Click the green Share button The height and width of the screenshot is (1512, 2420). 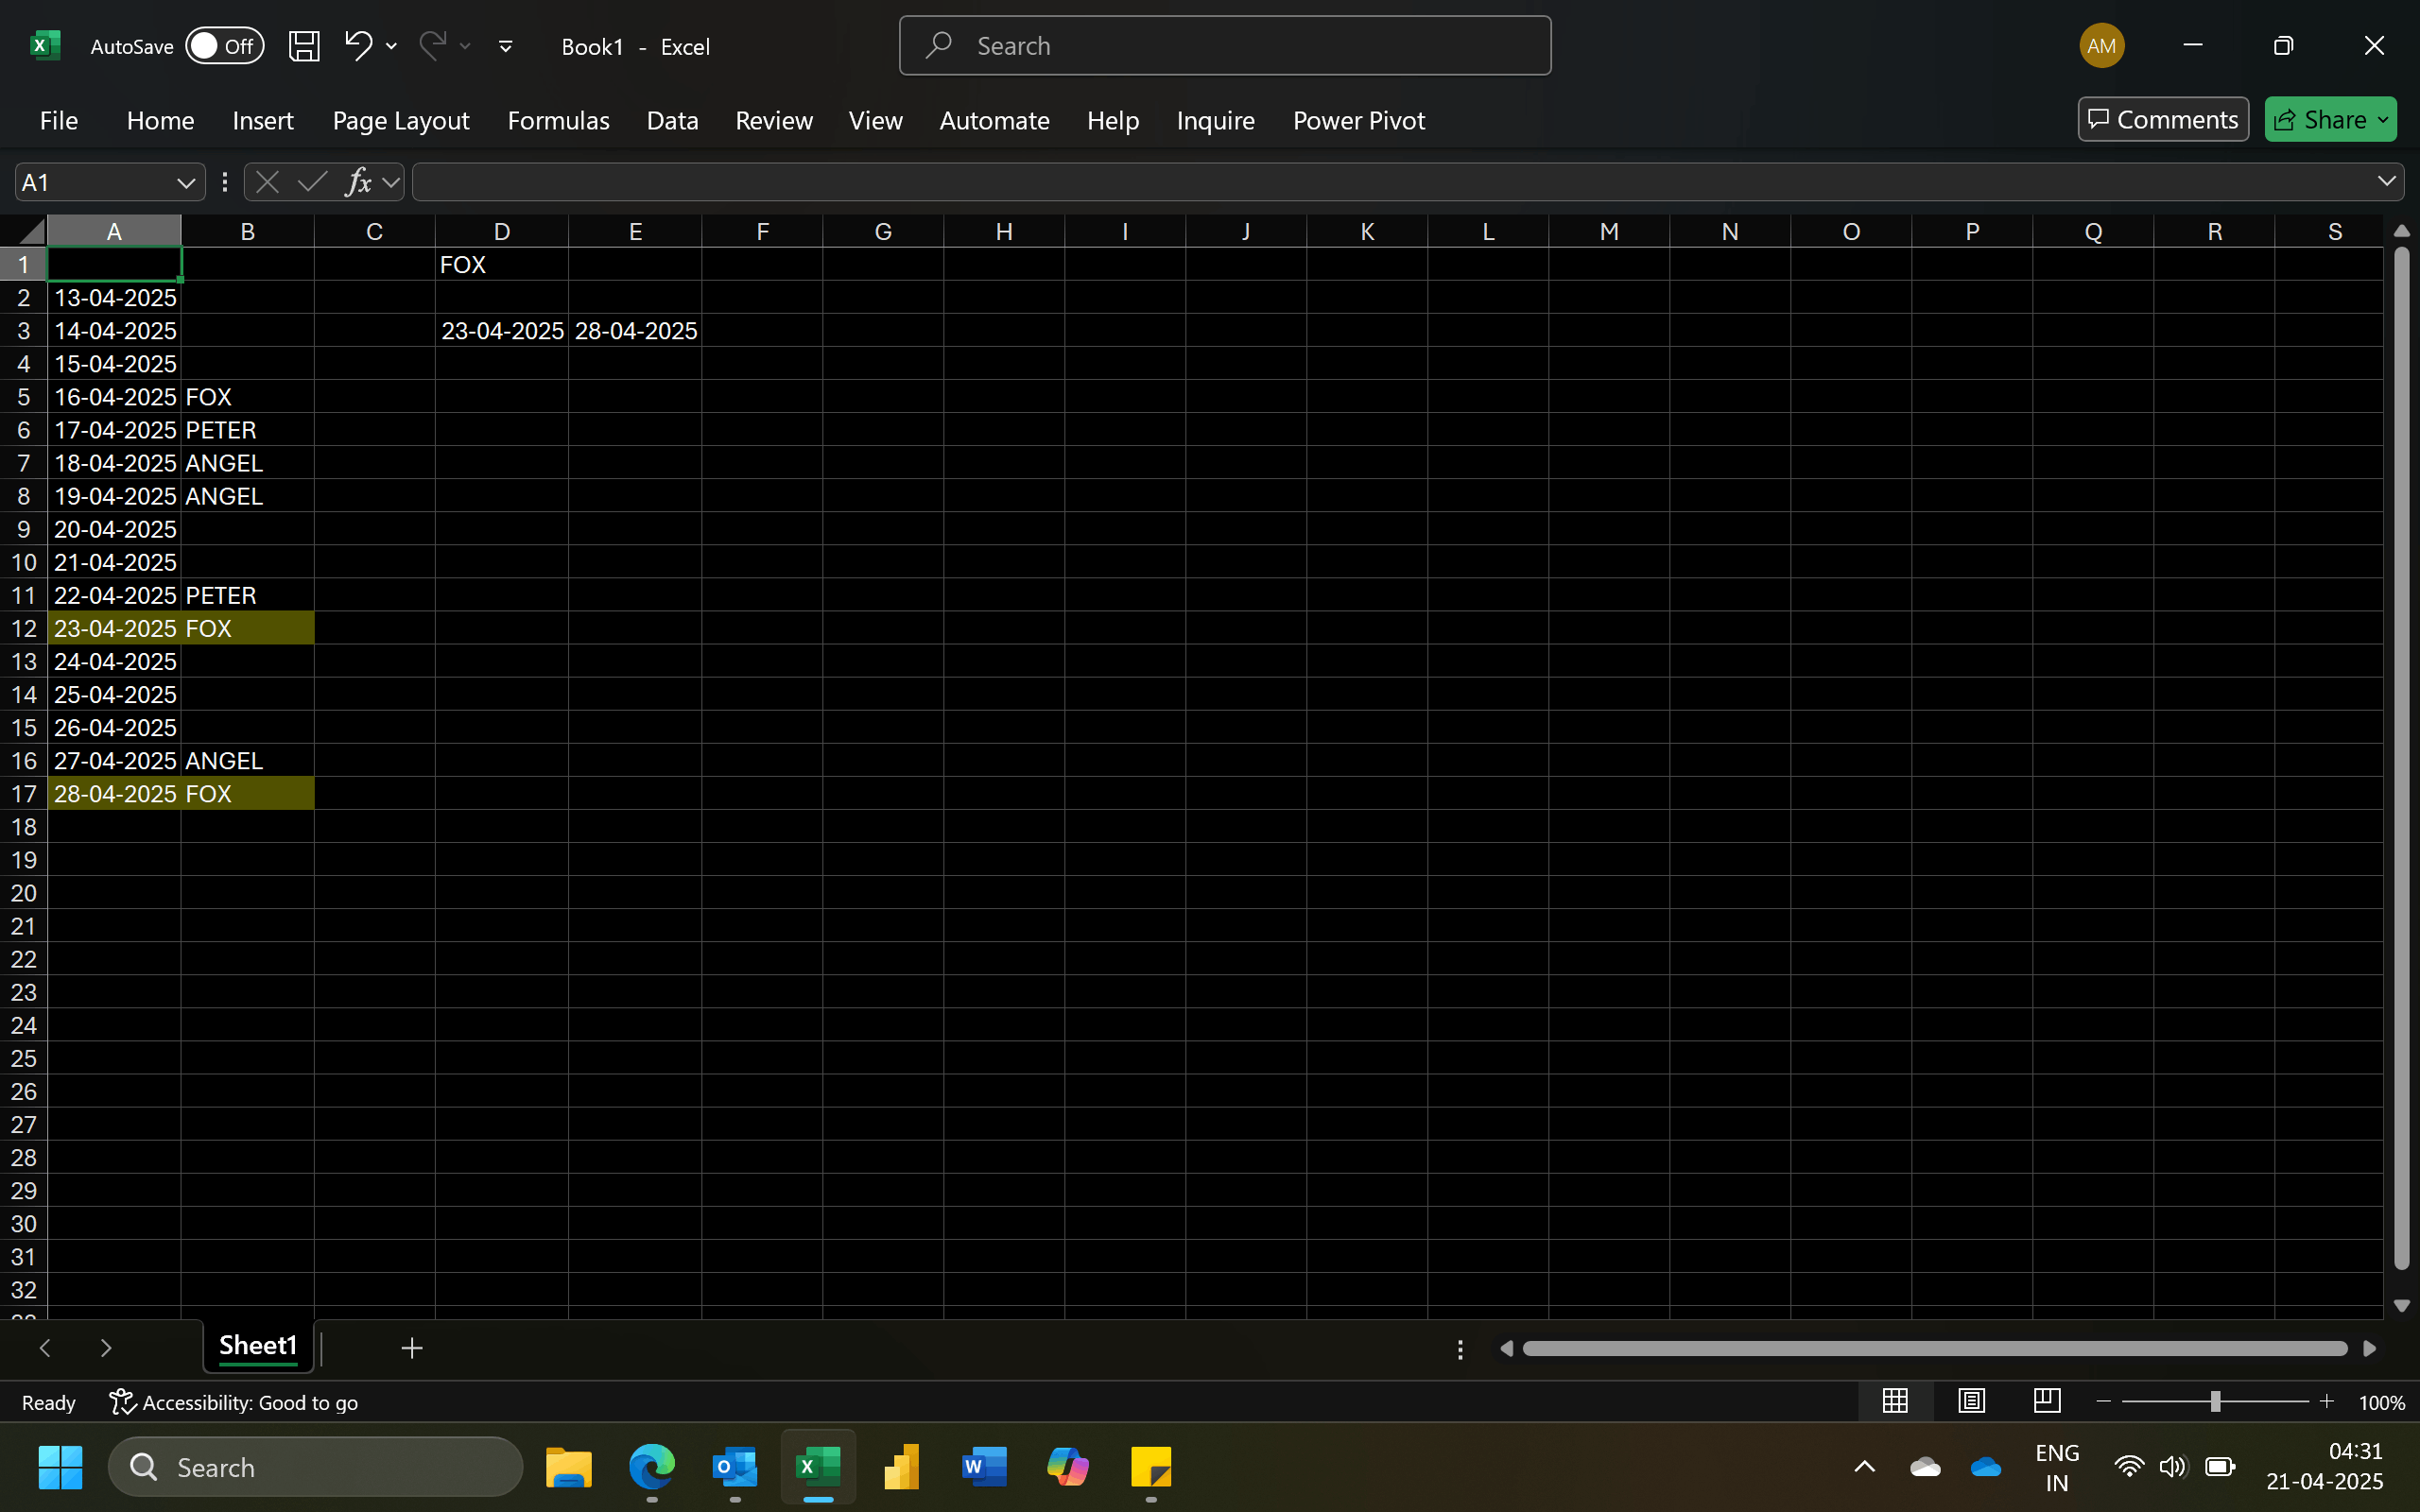coord(2330,120)
